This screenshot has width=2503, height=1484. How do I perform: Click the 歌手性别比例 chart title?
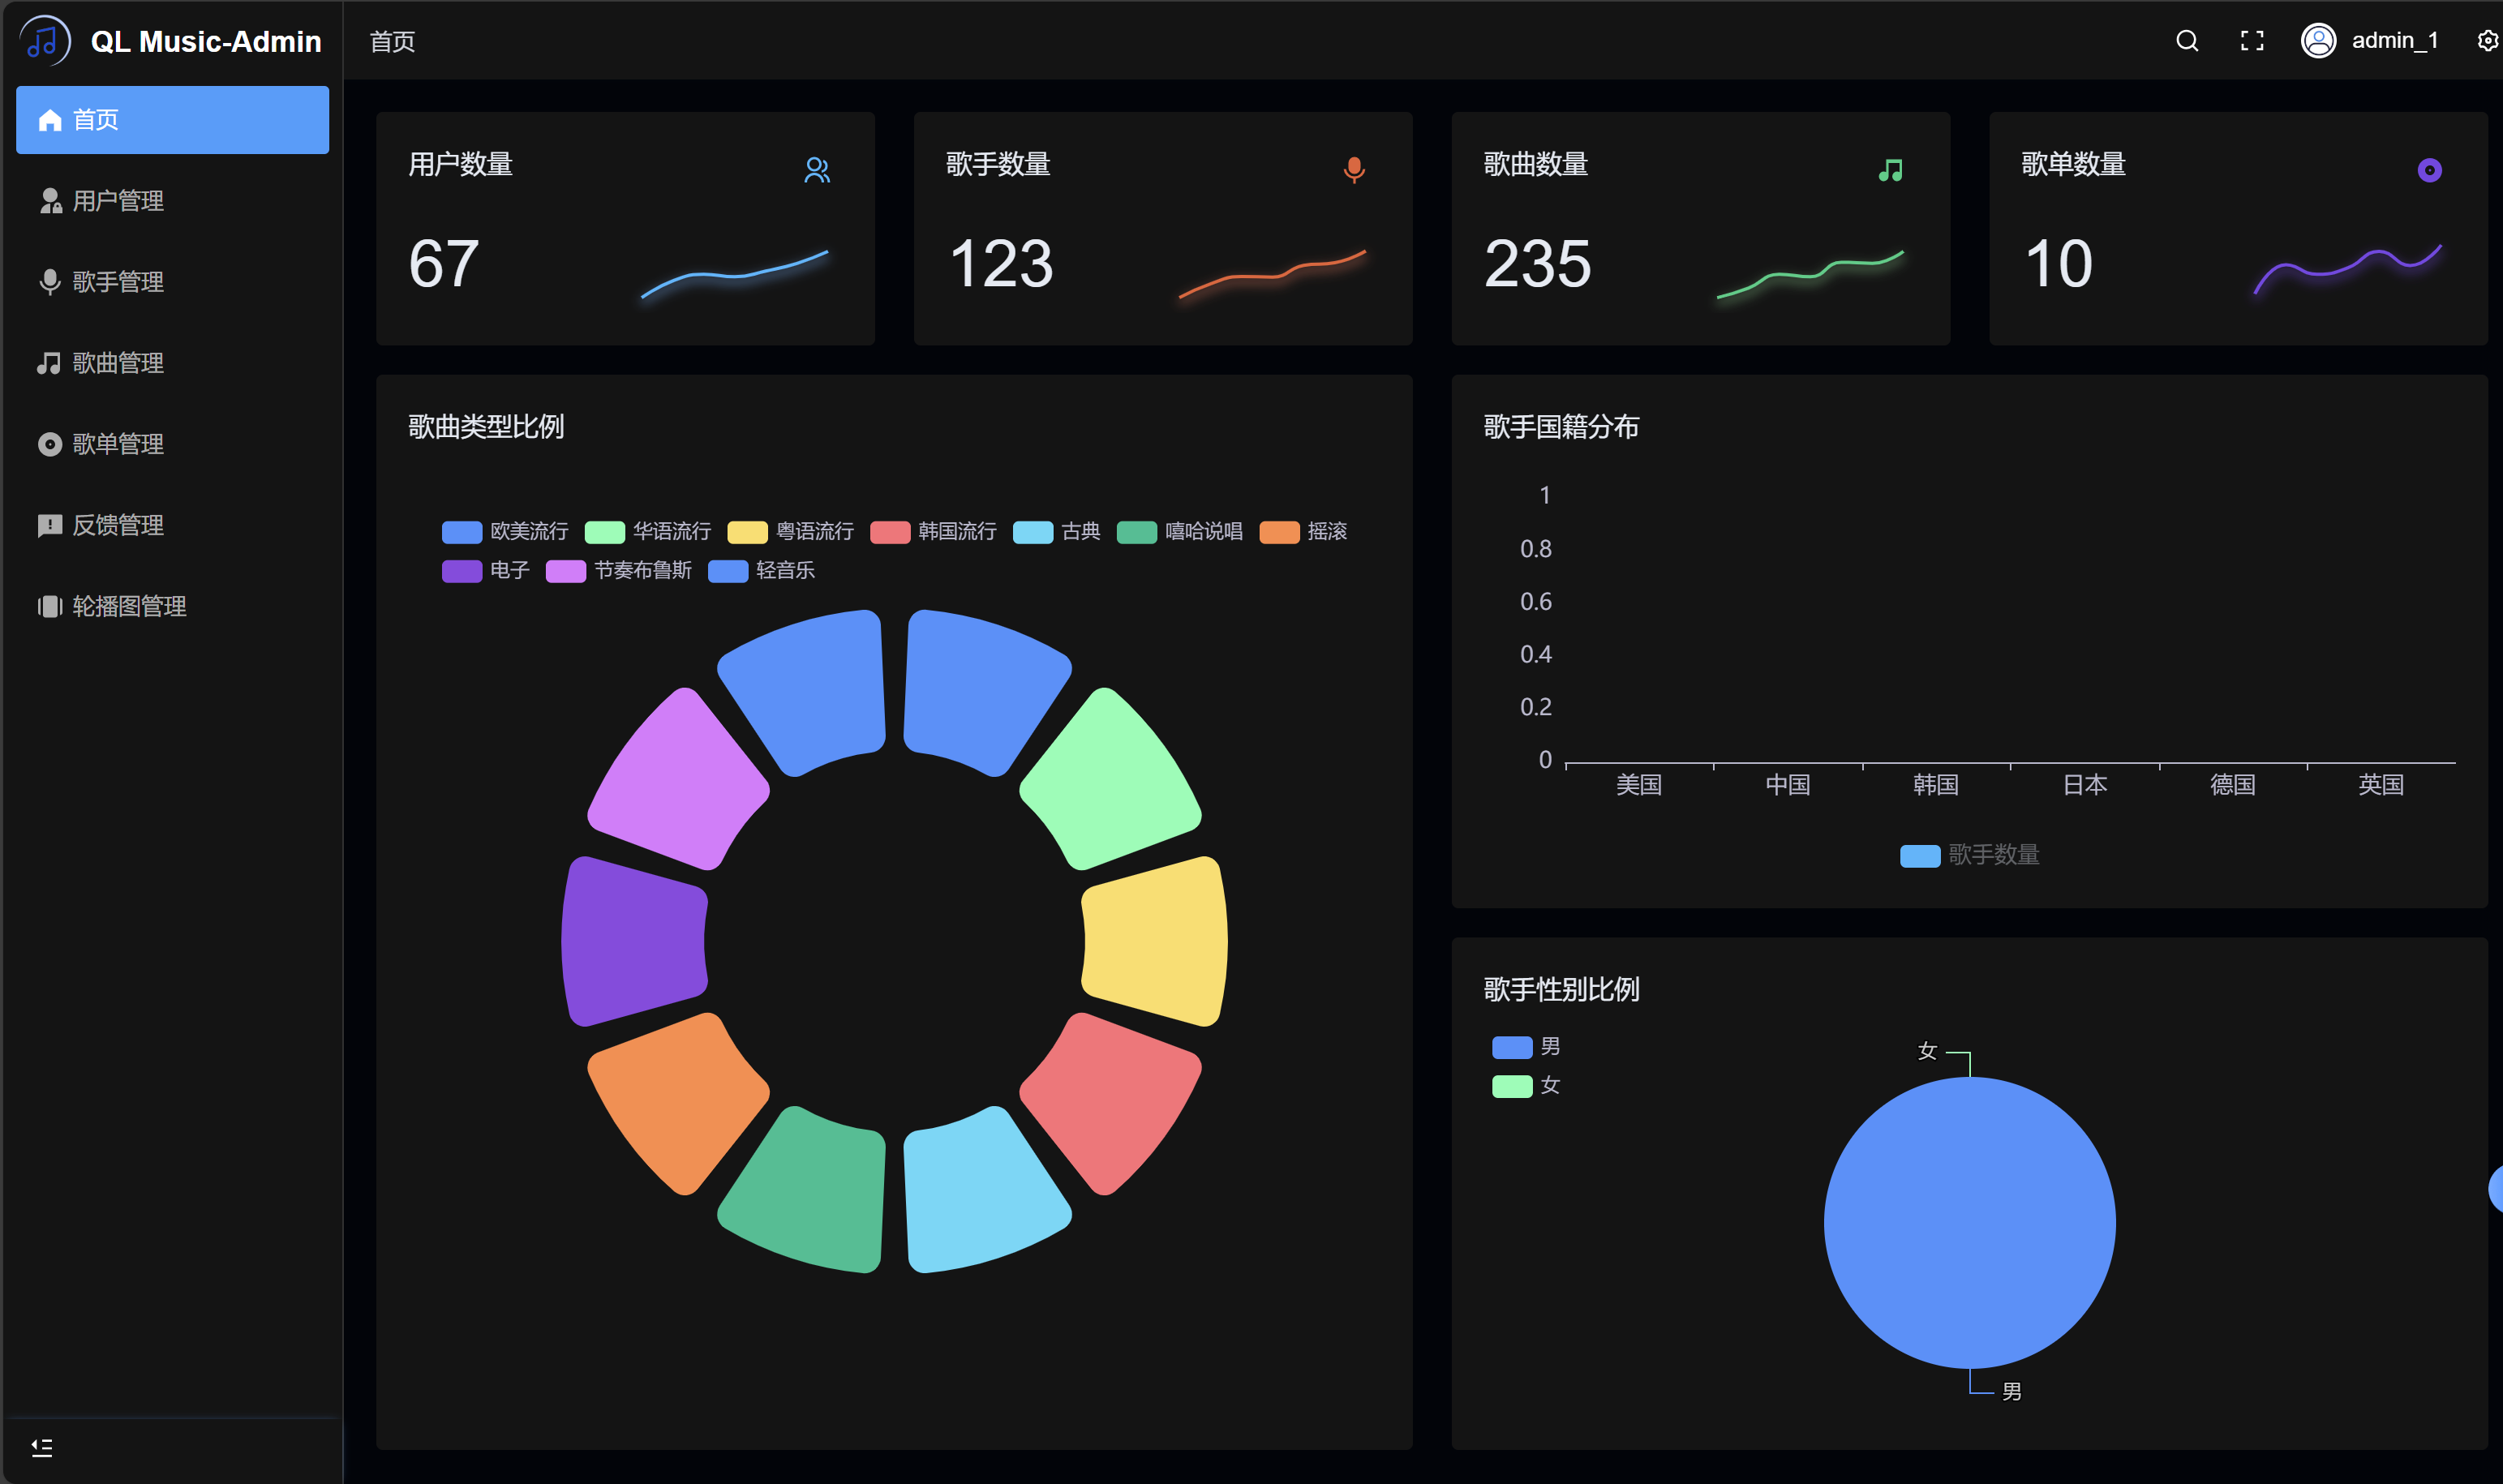tap(1562, 990)
